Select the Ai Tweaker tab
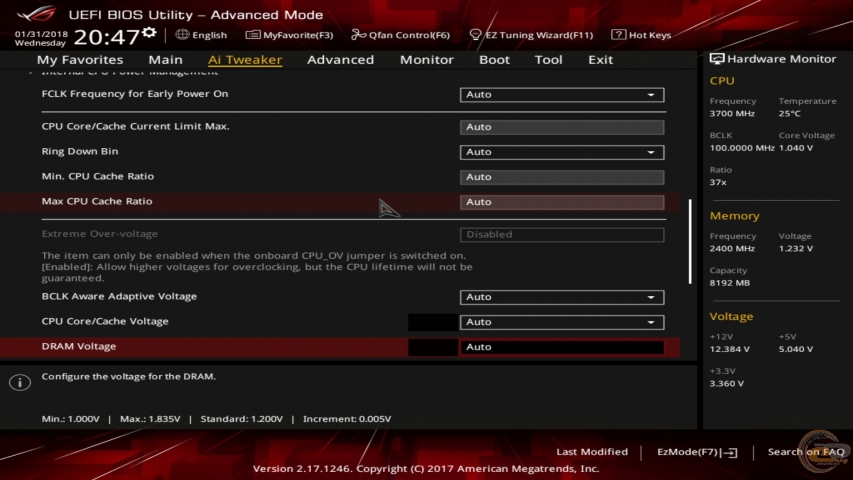853x480 pixels. [x=245, y=59]
